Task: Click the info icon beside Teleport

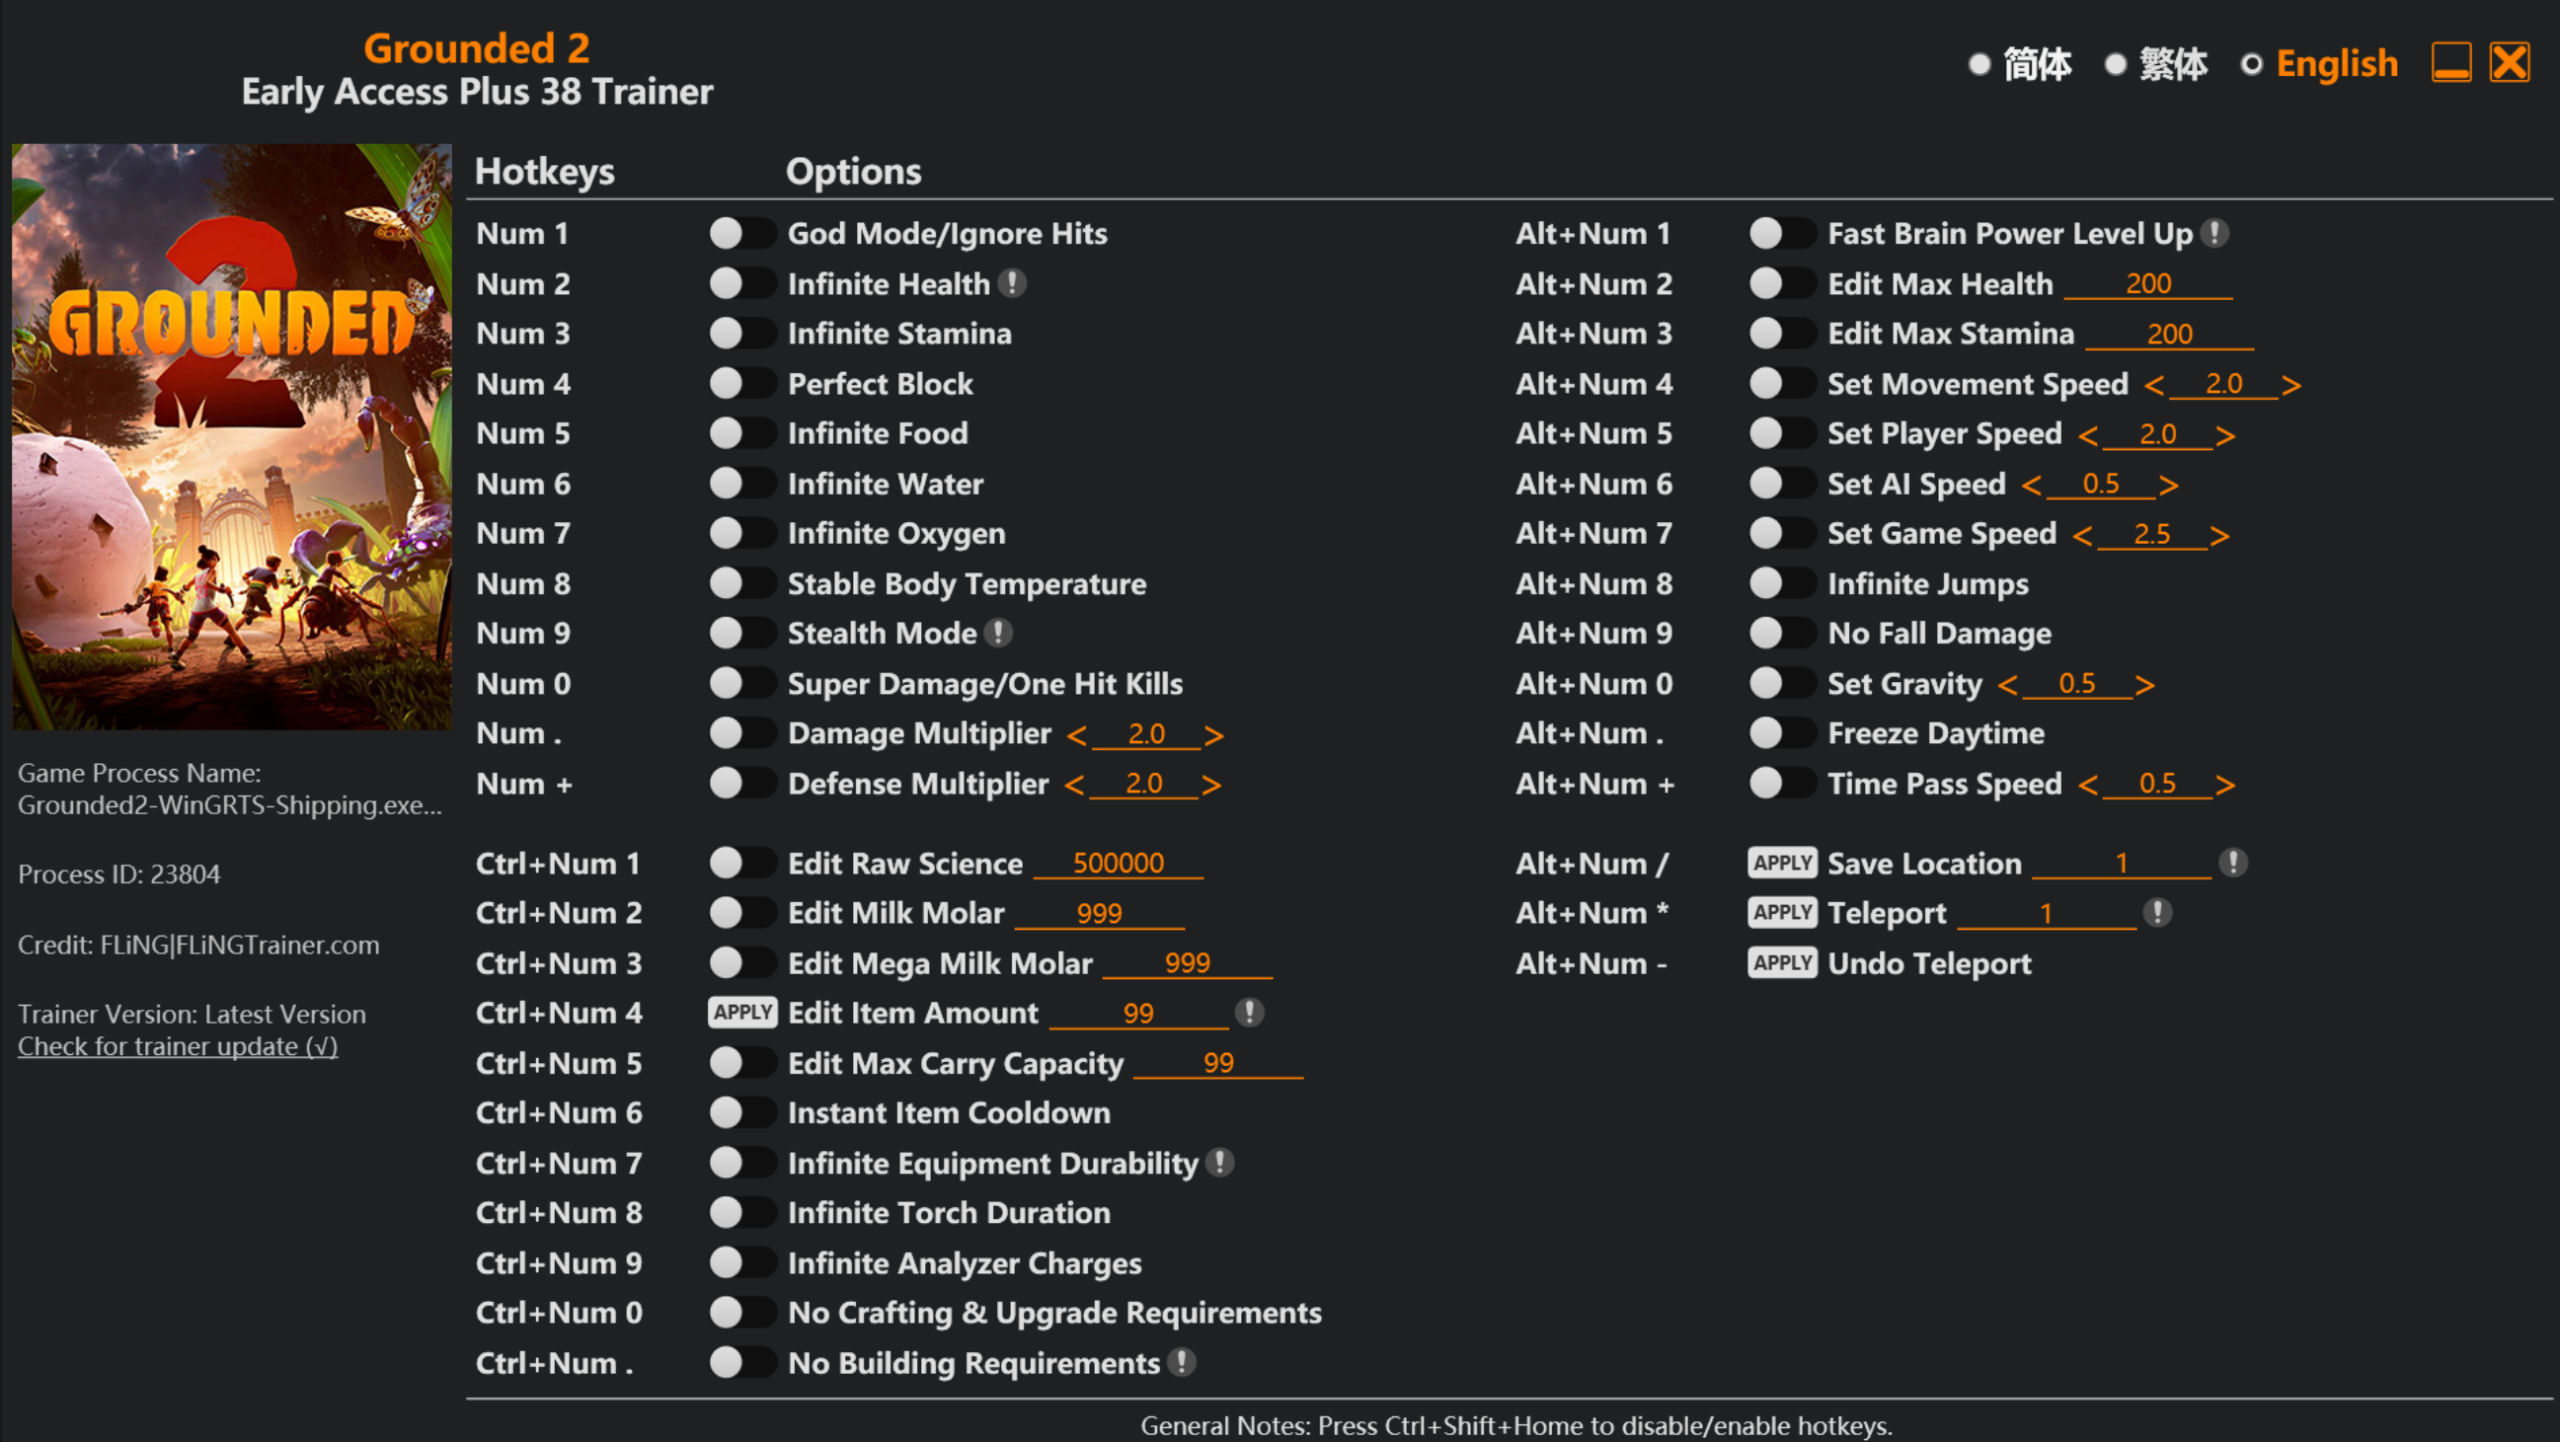Action: (x=2158, y=912)
